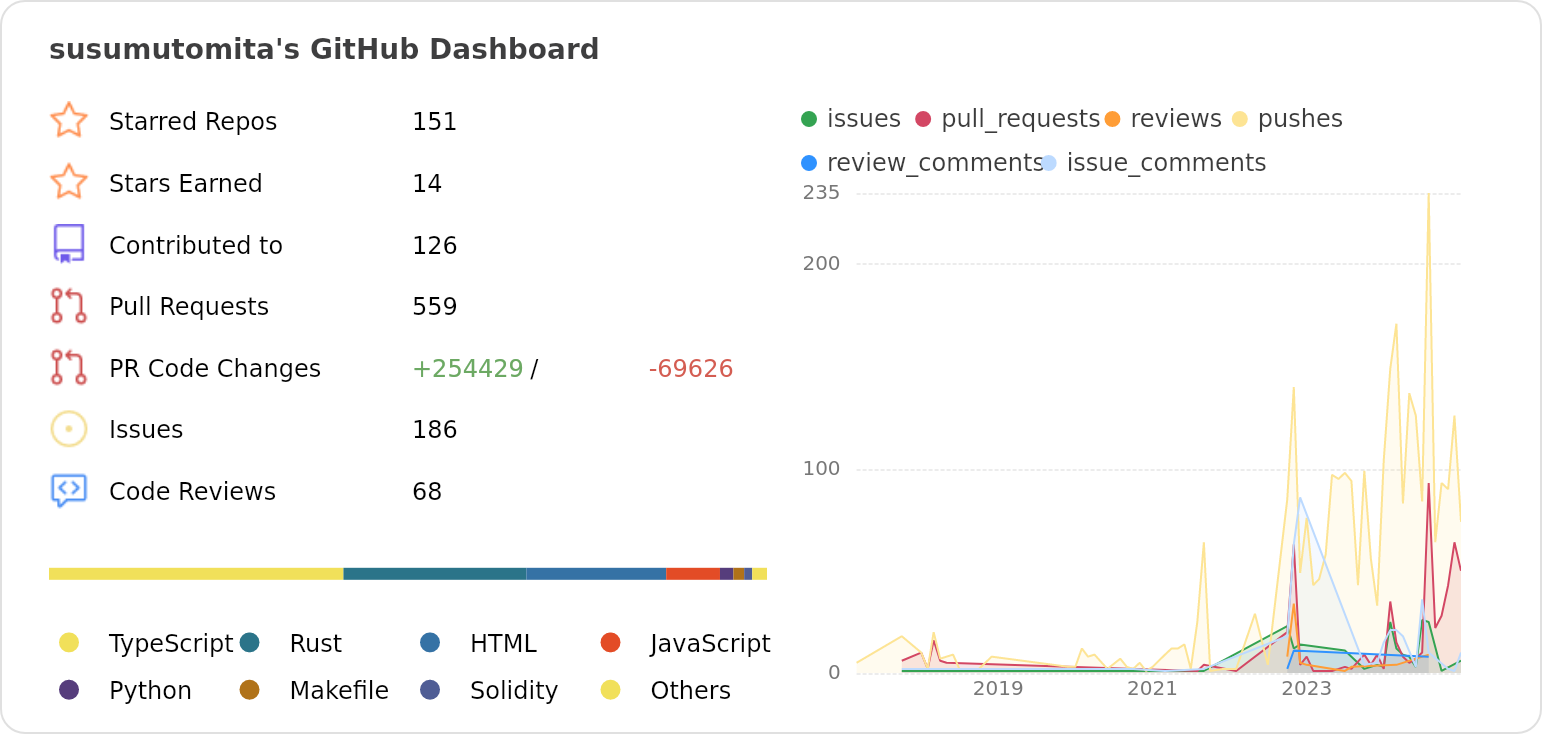The image size is (1542, 734).
Task: Click the 2021 x-axis label
Action: 1152,689
